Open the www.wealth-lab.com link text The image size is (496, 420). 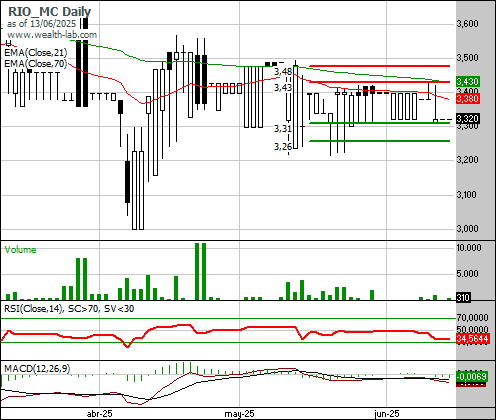(52, 35)
